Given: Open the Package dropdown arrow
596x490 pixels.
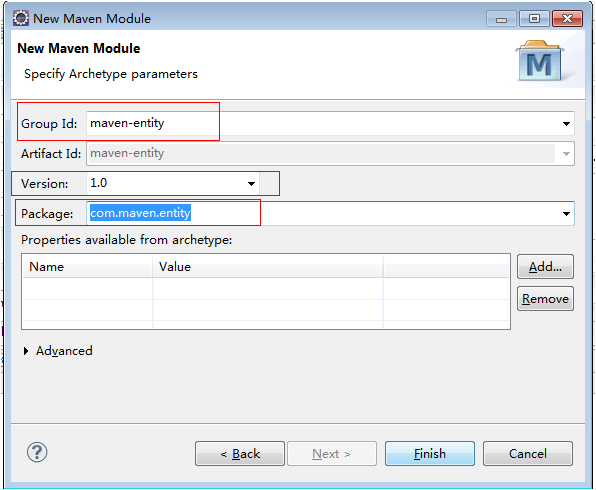Looking at the screenshot, I should 566,214.
